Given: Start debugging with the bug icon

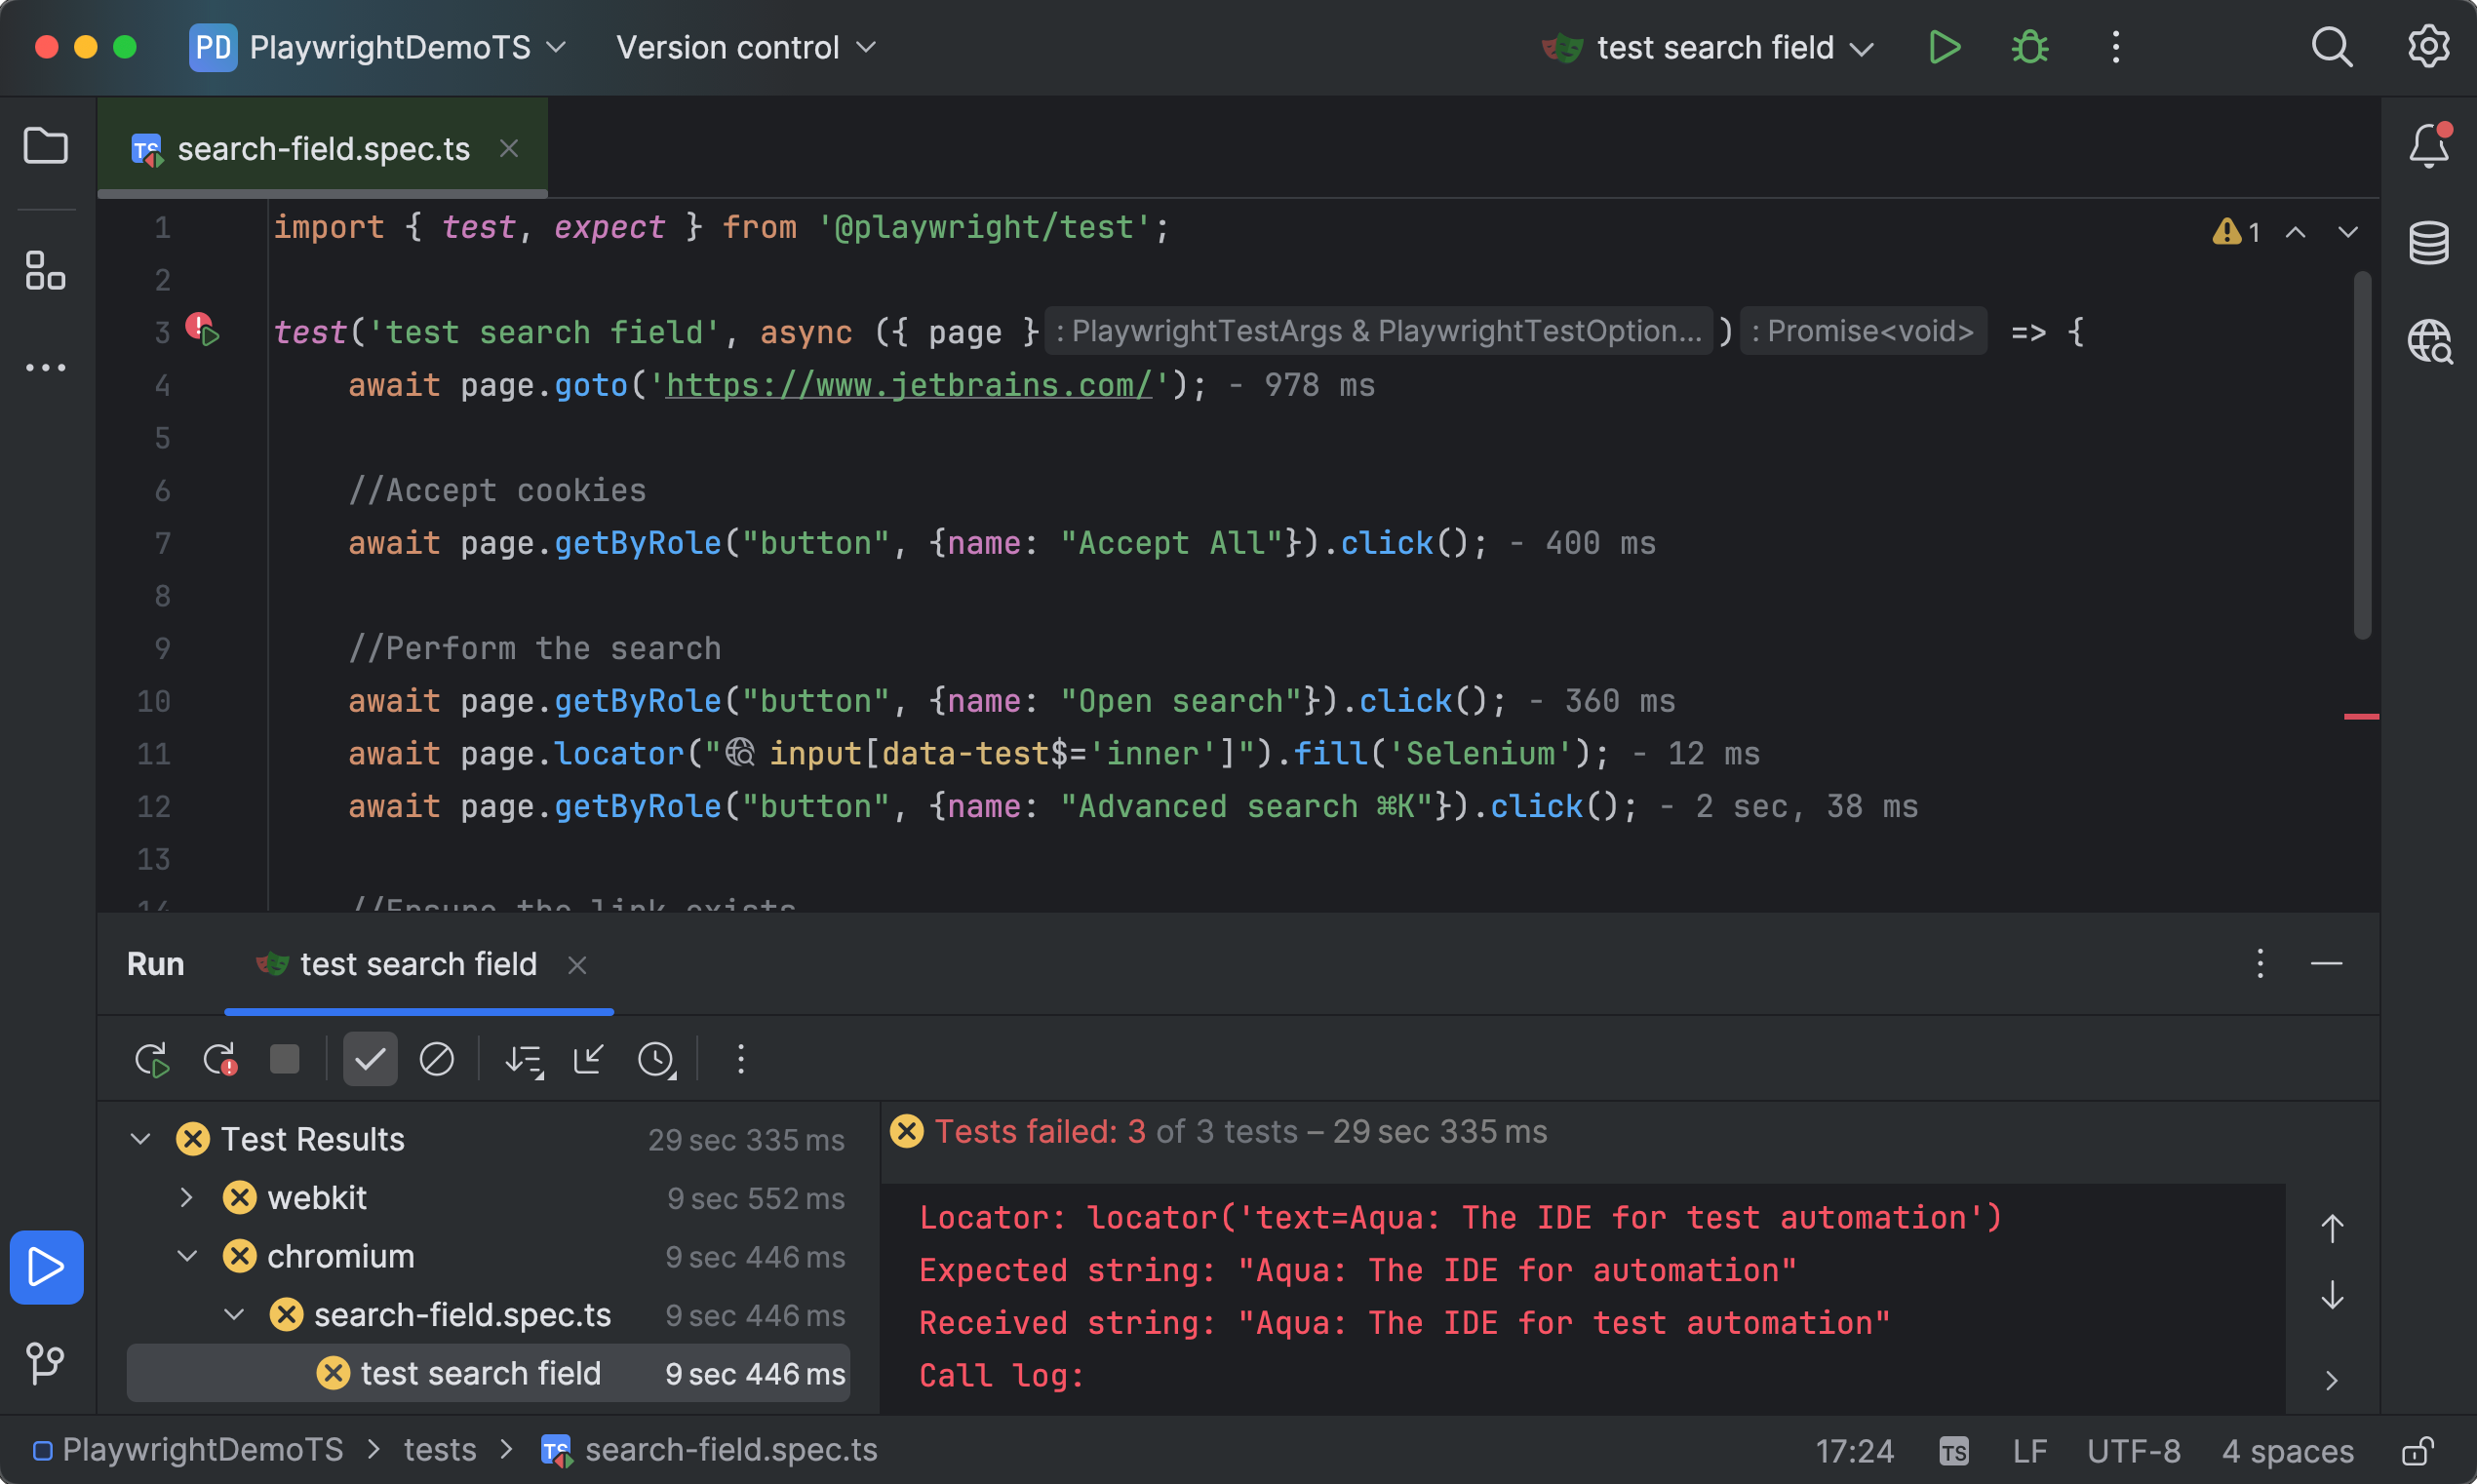Looking at the screenshot, I should 2030,47.
